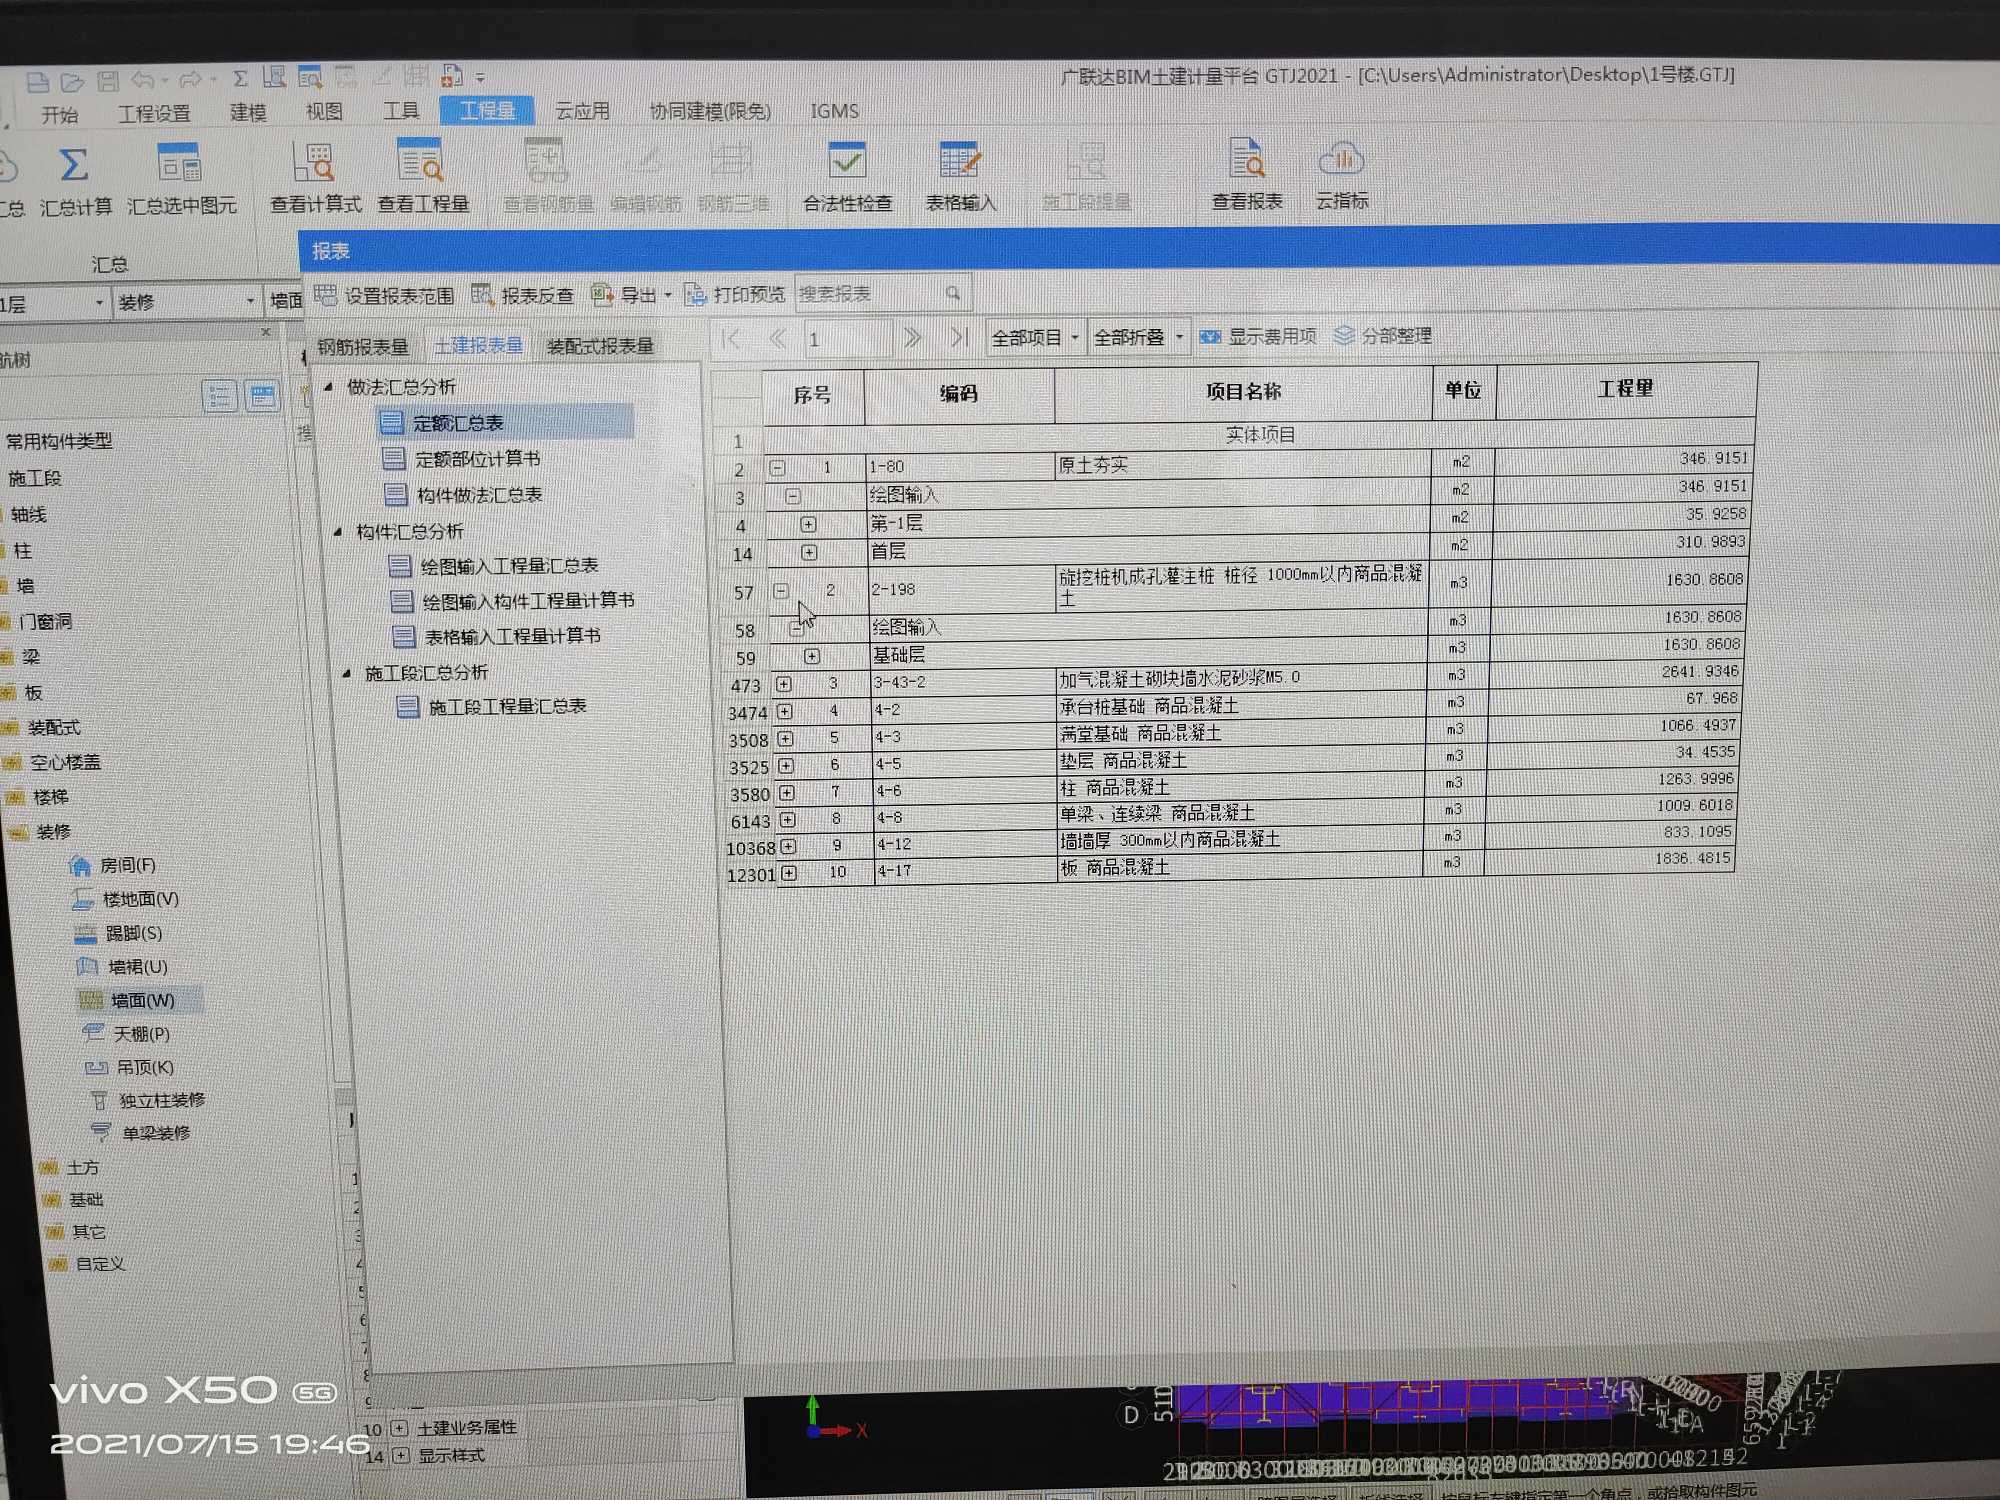This screenshot has width=2000, height=1500.
Task: Toggle 显示费用项 option
Action: coord(1258,337)
